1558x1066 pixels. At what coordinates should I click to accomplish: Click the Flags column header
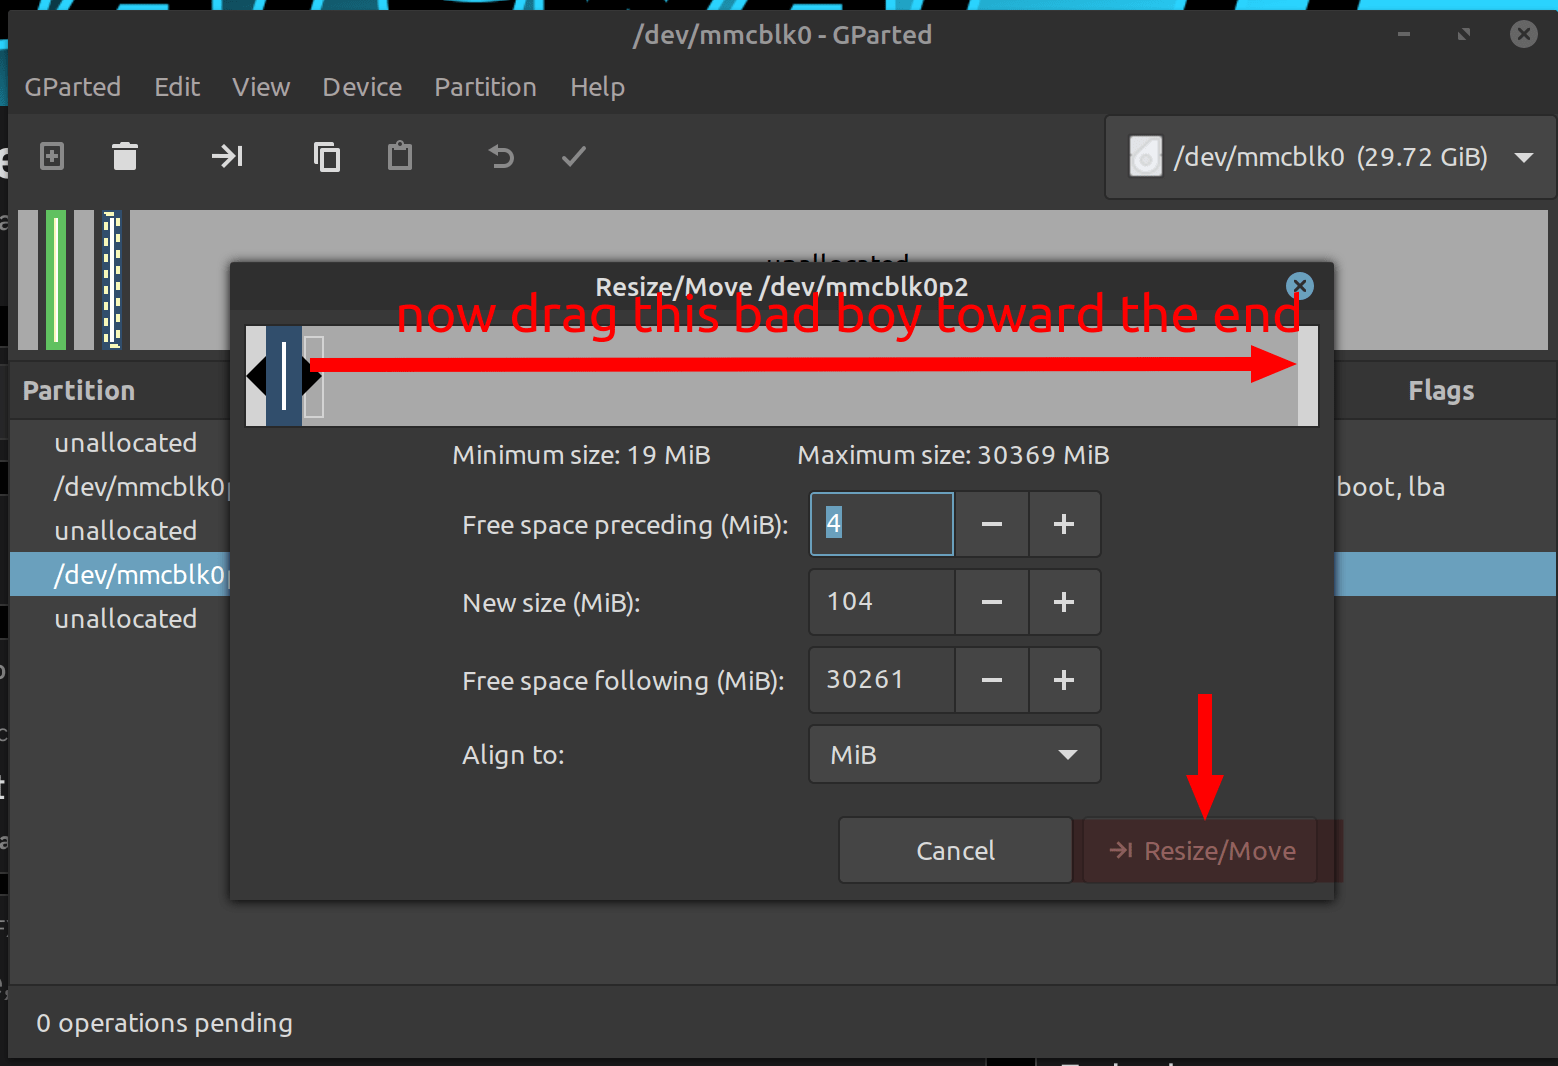[x=1441, y=391]
